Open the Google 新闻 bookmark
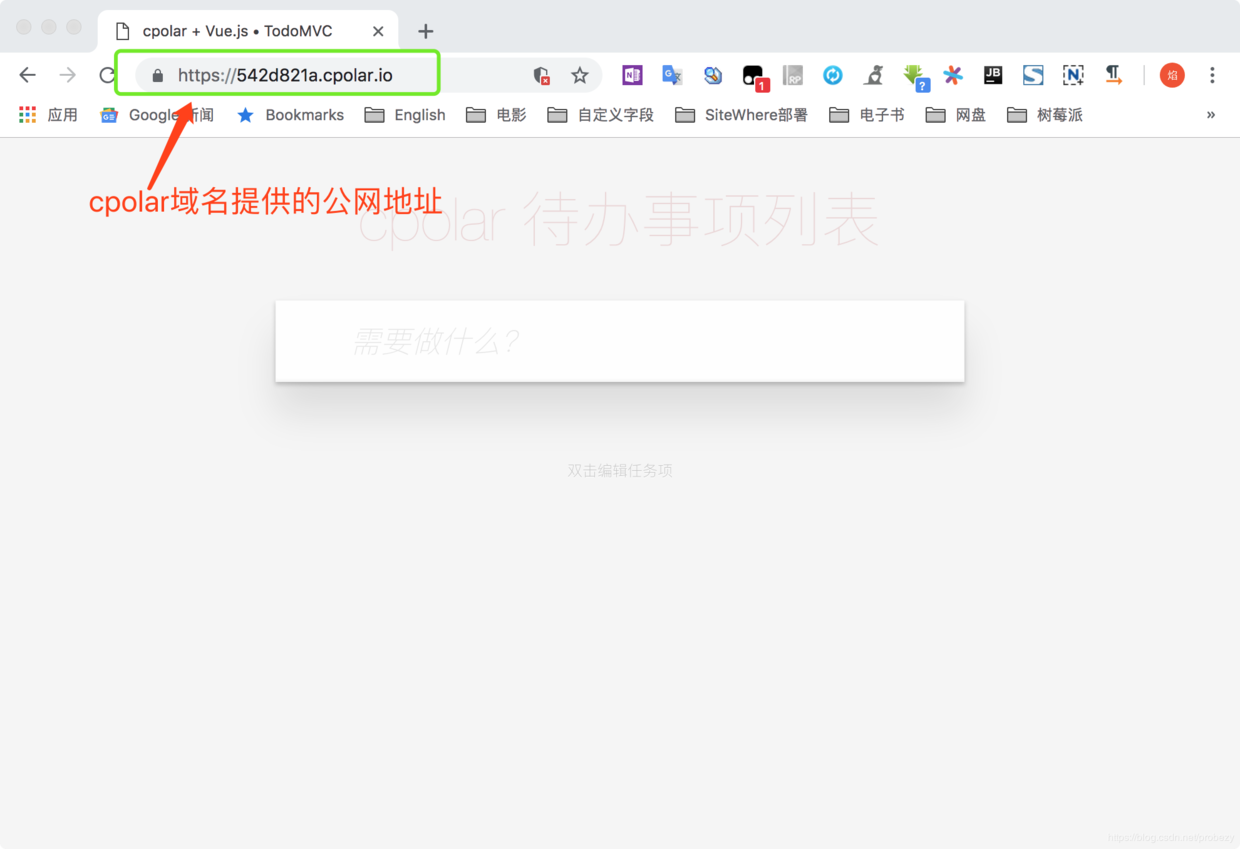1240x849 pixels. [x=157, y=115]
